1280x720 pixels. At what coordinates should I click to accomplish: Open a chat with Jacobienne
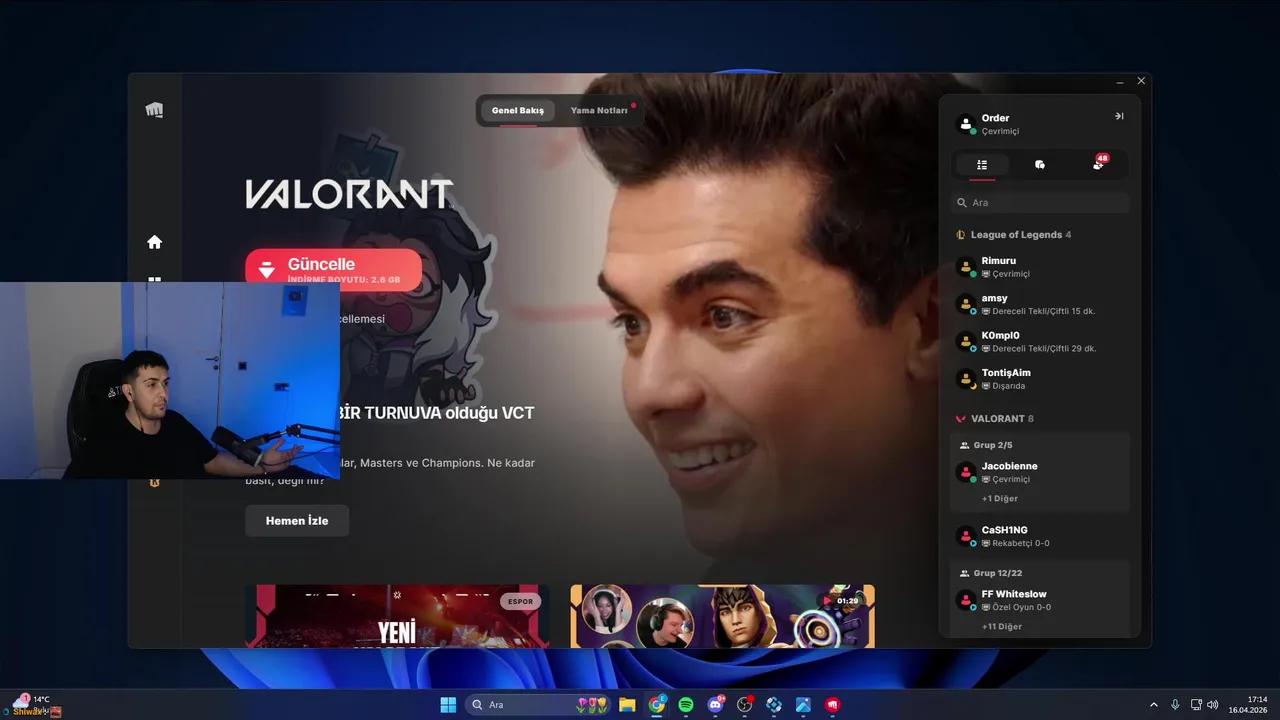pos(1009,472)
